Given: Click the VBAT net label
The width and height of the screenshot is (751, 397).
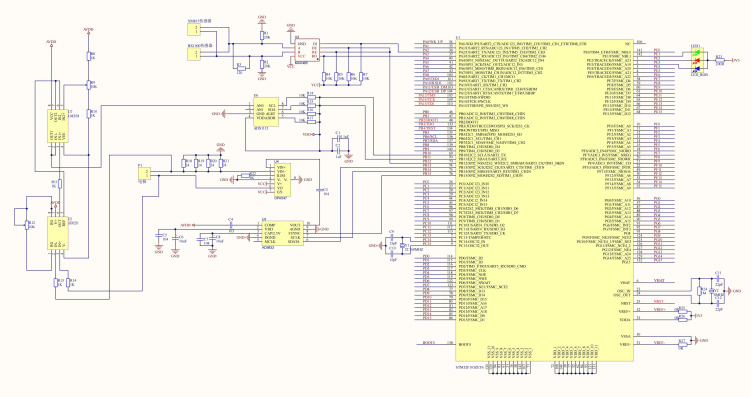Looking at the screenshot, I should tap(659, 281).
